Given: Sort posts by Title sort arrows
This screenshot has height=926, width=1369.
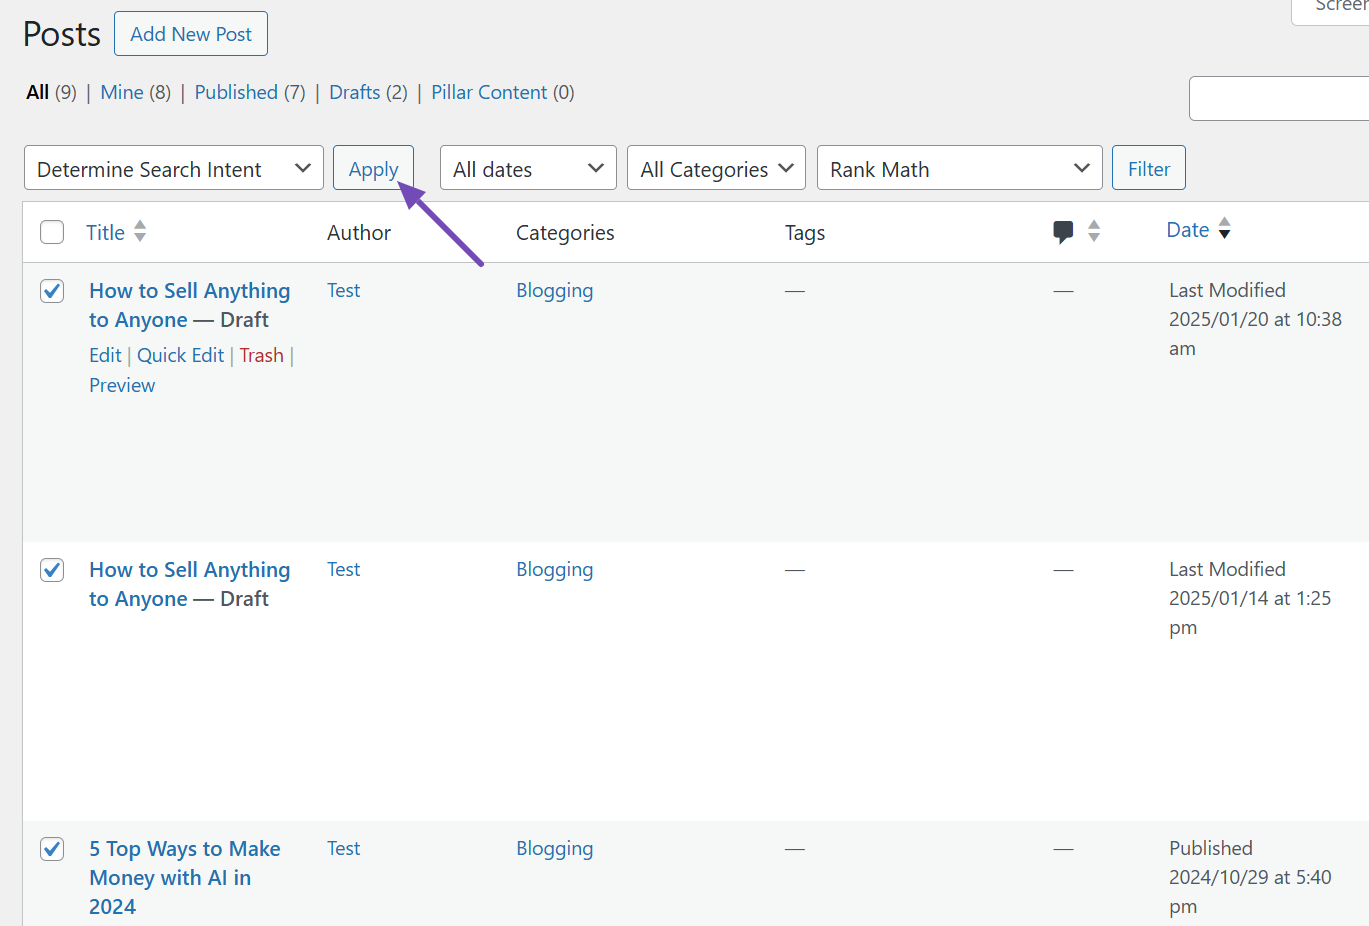Looking at the screenshot, I should 140,232.
